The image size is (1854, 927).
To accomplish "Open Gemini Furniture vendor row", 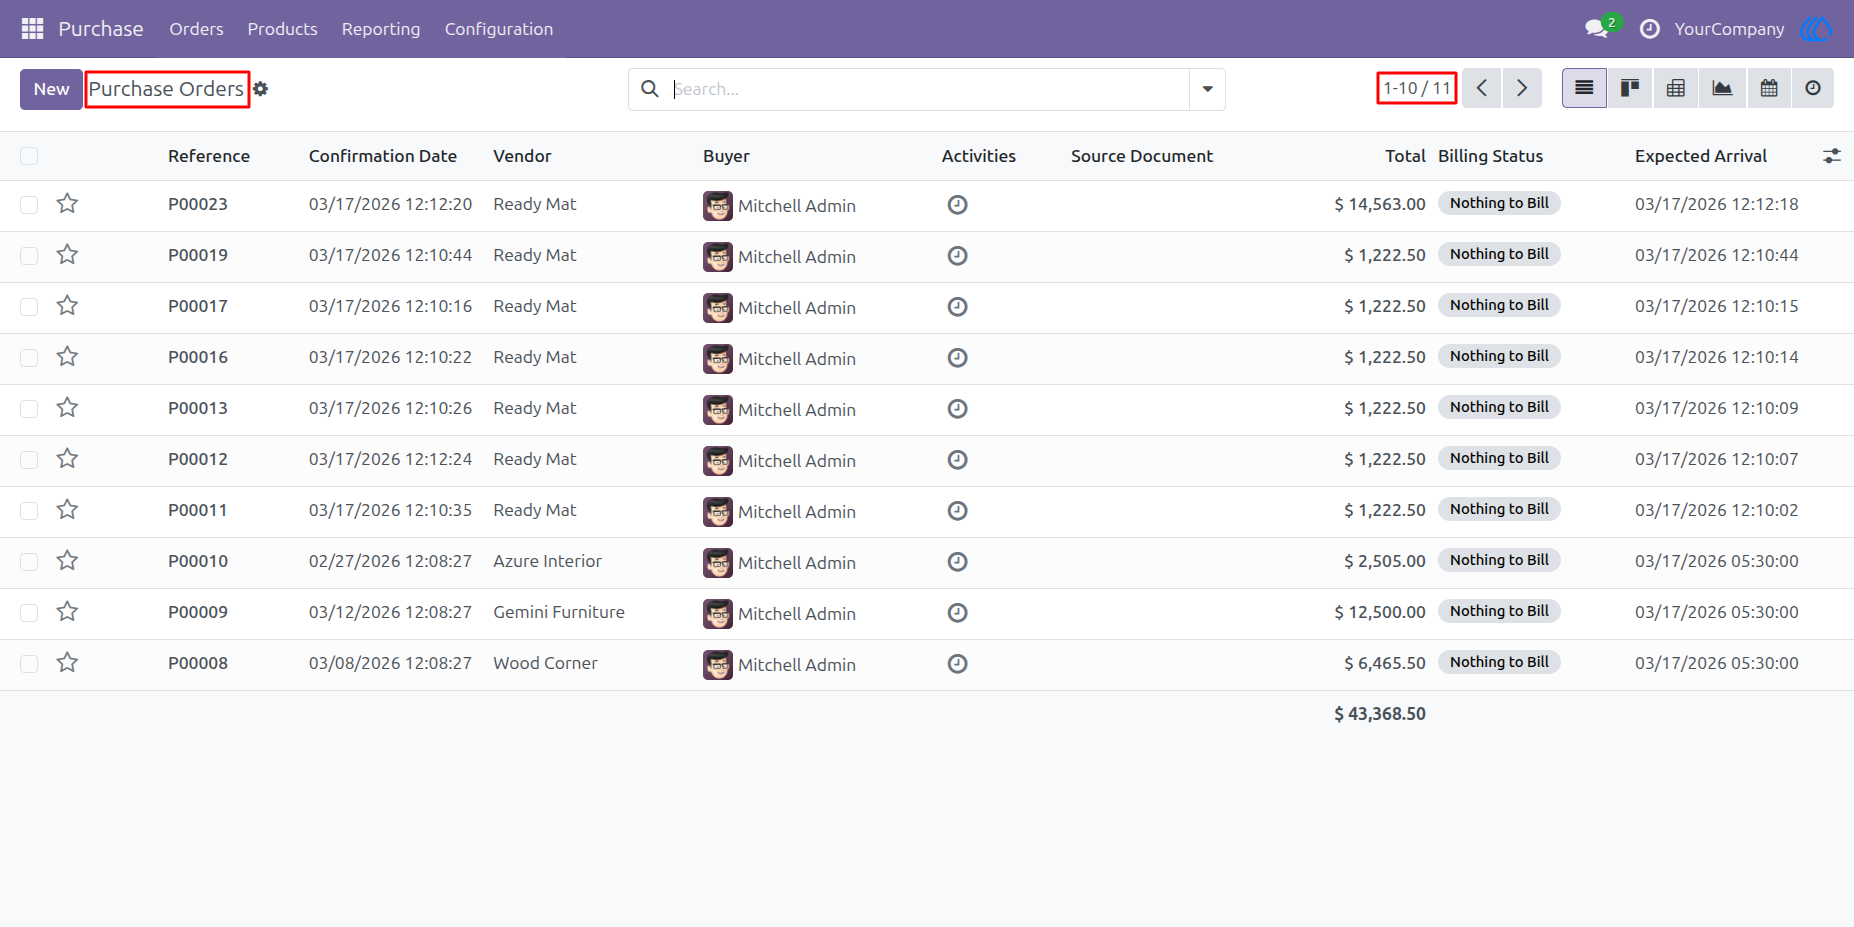I will (559, 612).
